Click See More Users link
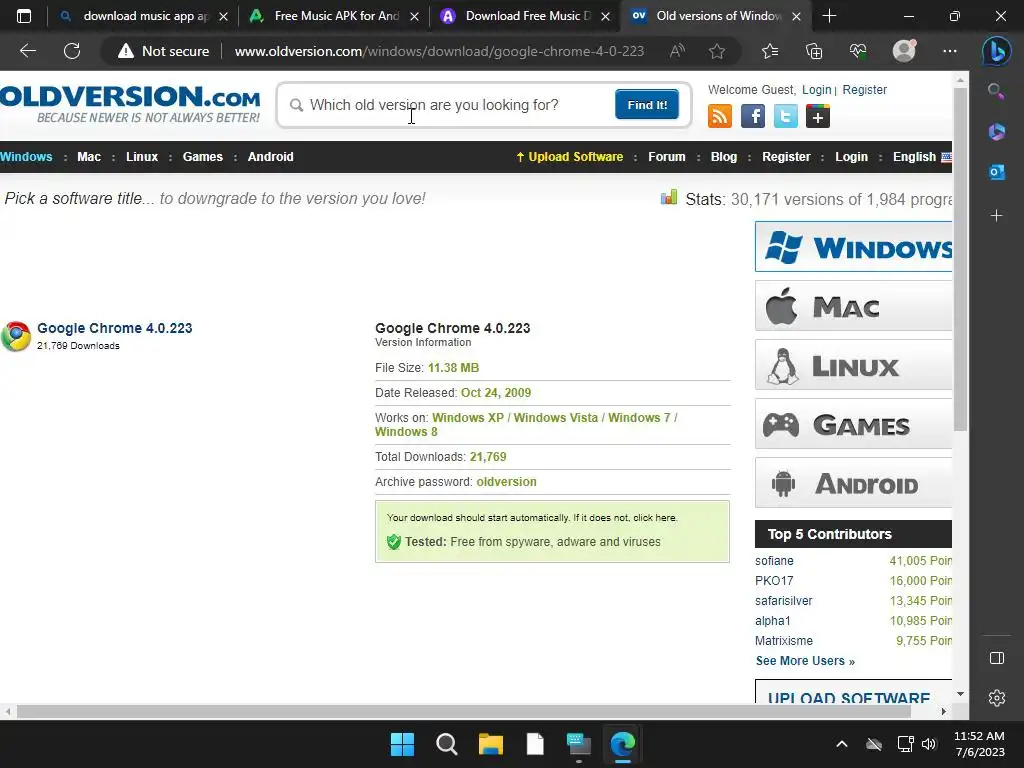This screenshot has width=1024, height=768. pos(805,661)
